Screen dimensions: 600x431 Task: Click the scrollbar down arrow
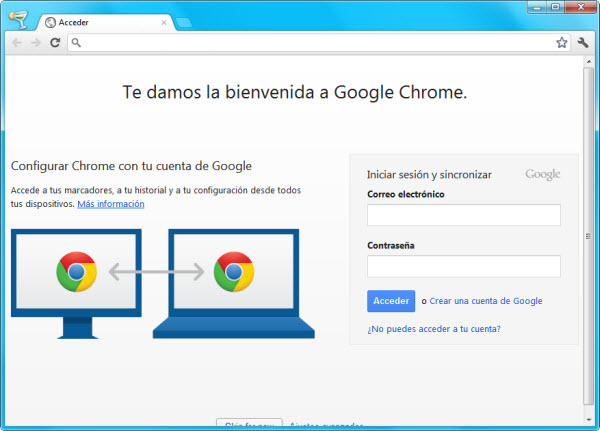tap(589, 420)
